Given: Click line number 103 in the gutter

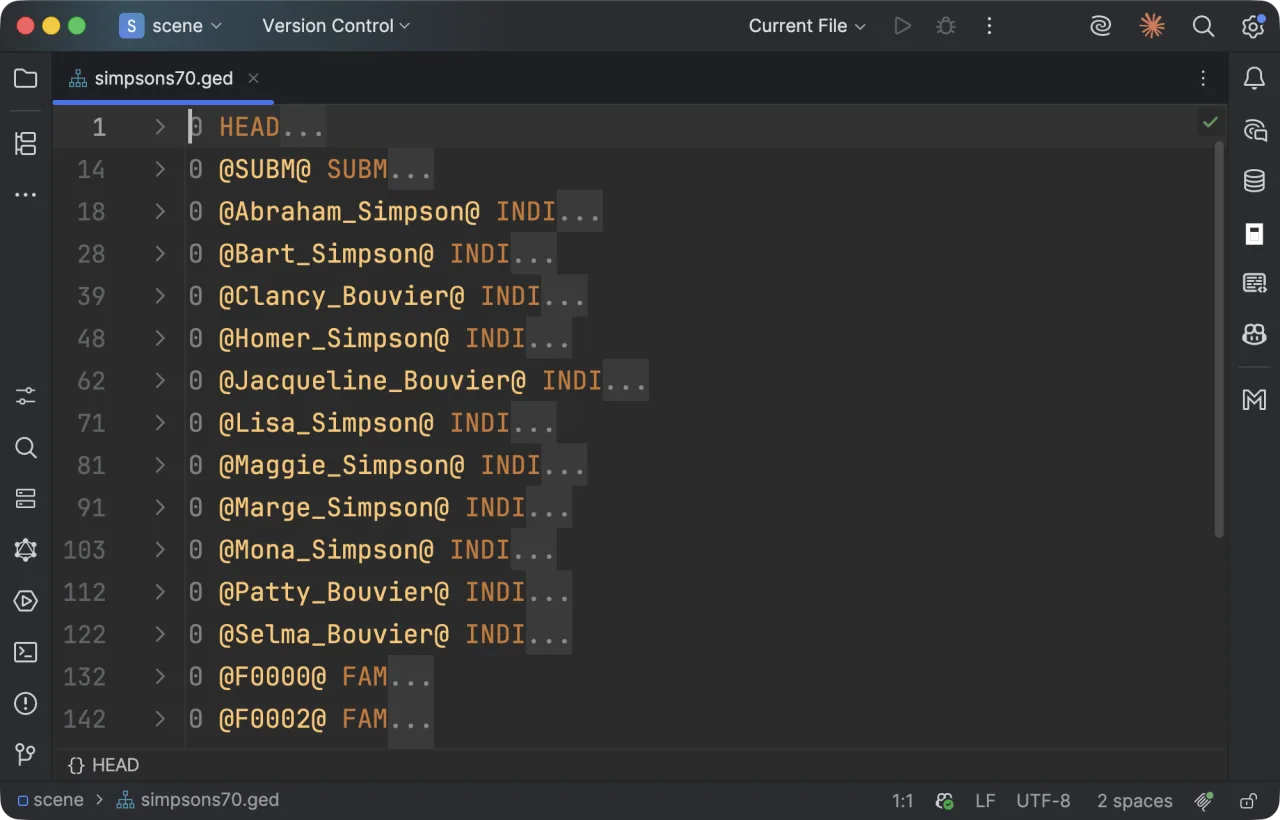Looking at the screenshot, I should (x=84, y=550).
